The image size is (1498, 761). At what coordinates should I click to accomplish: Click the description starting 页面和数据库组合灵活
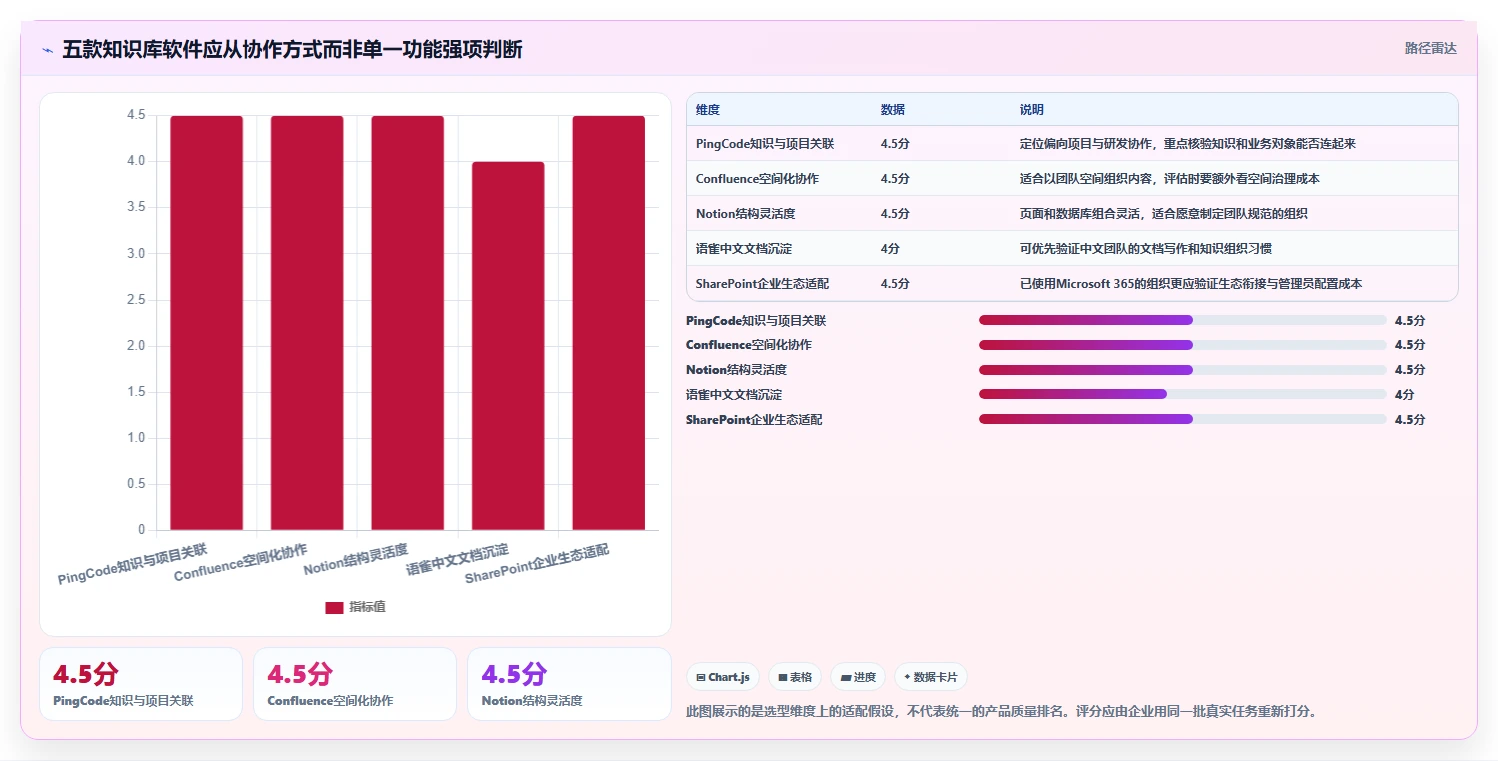click(x=1164, y=214)
